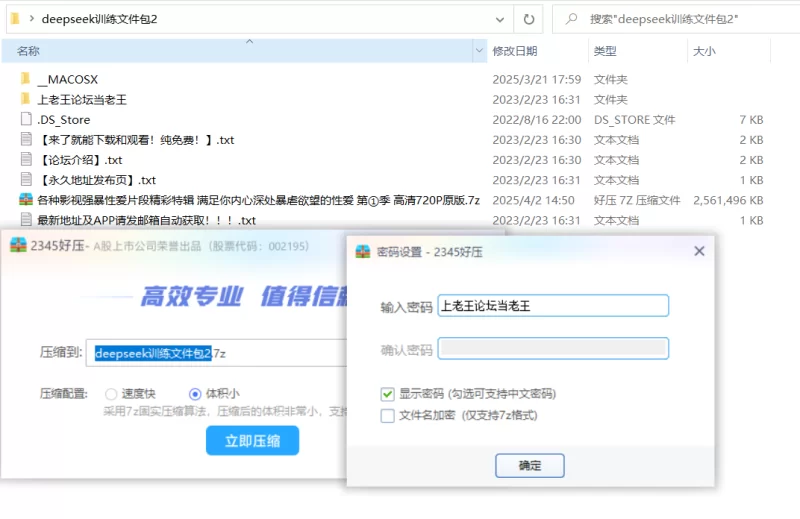Enable the 文件名加密 checkbox
800x519 pixels.
coord(388,416)
